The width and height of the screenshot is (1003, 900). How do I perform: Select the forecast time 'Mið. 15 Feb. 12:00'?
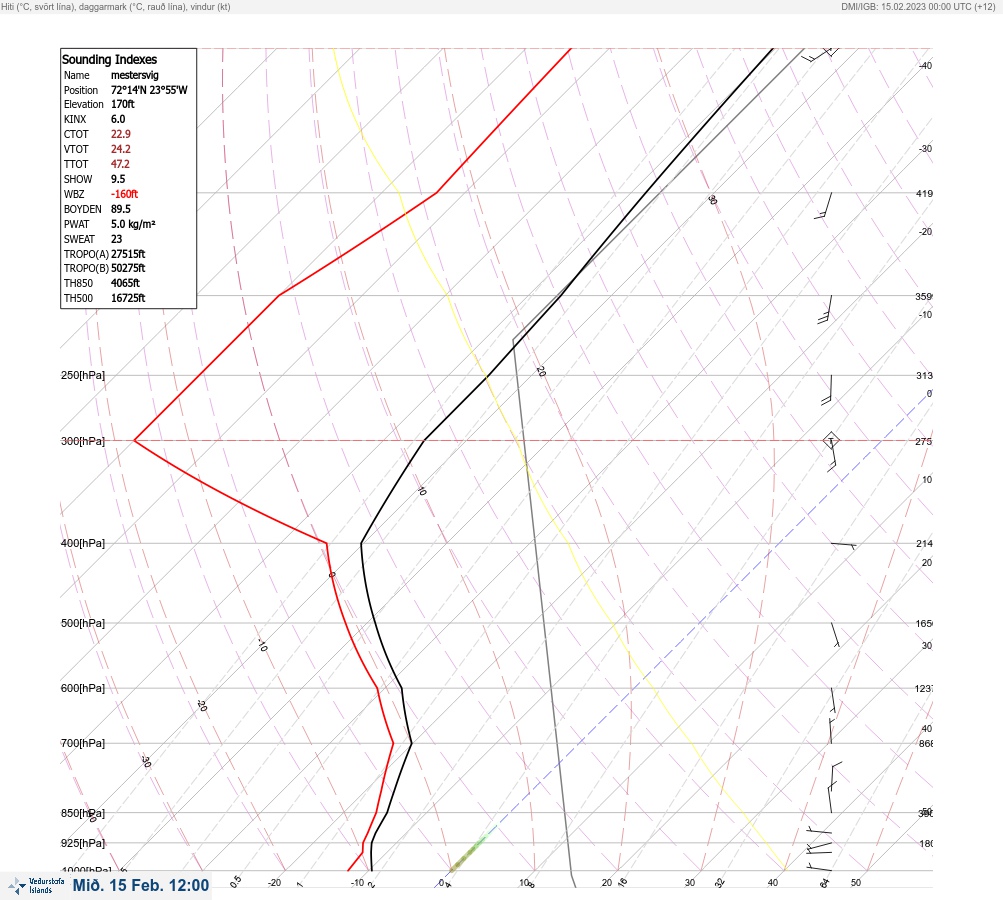141,885
